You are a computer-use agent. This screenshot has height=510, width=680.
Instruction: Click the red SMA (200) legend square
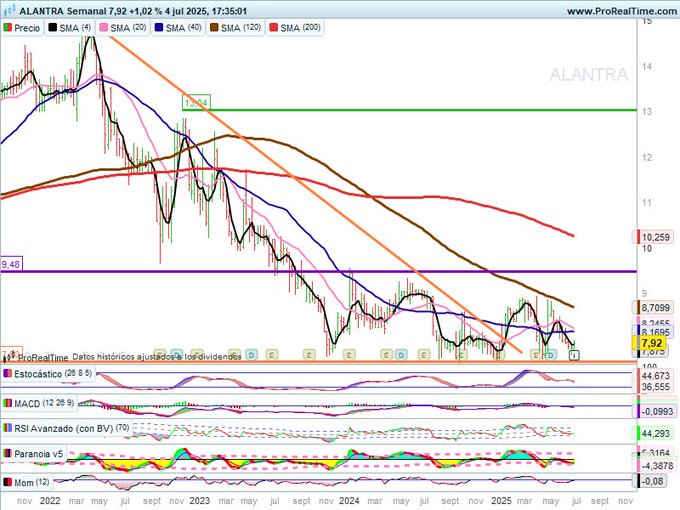coord(274,28)
